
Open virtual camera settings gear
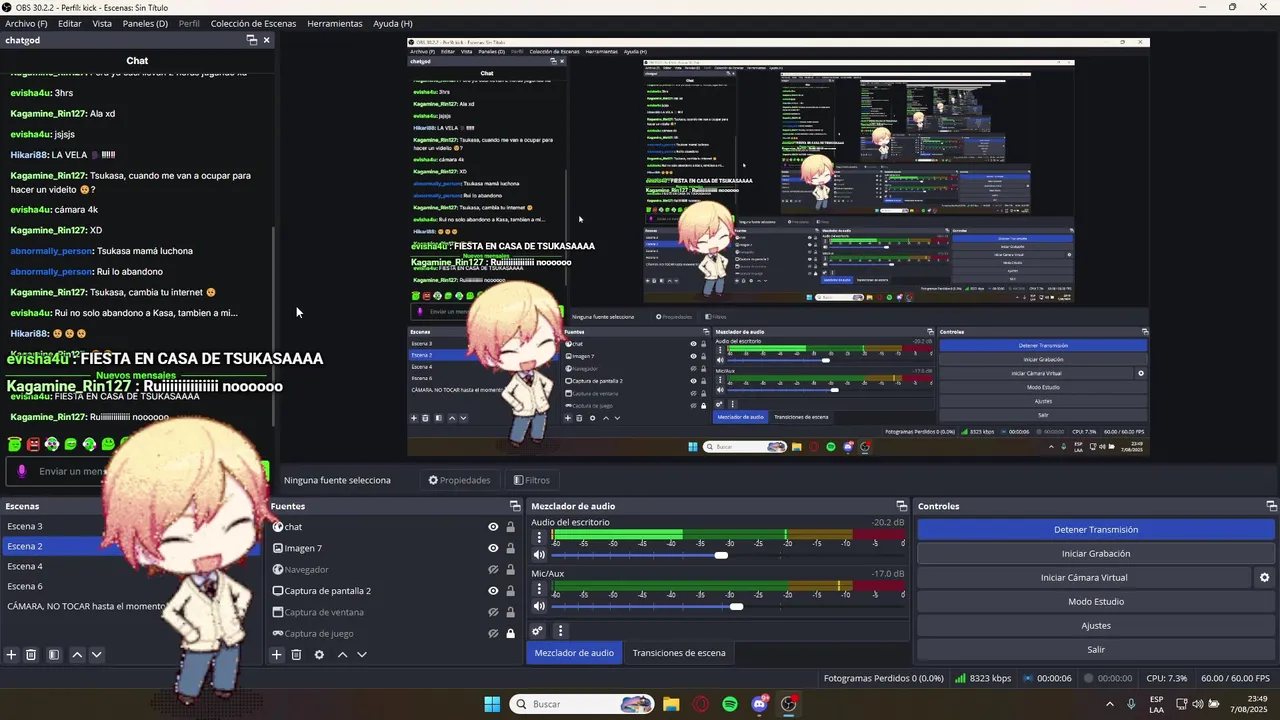click(x=1264, y=578)
